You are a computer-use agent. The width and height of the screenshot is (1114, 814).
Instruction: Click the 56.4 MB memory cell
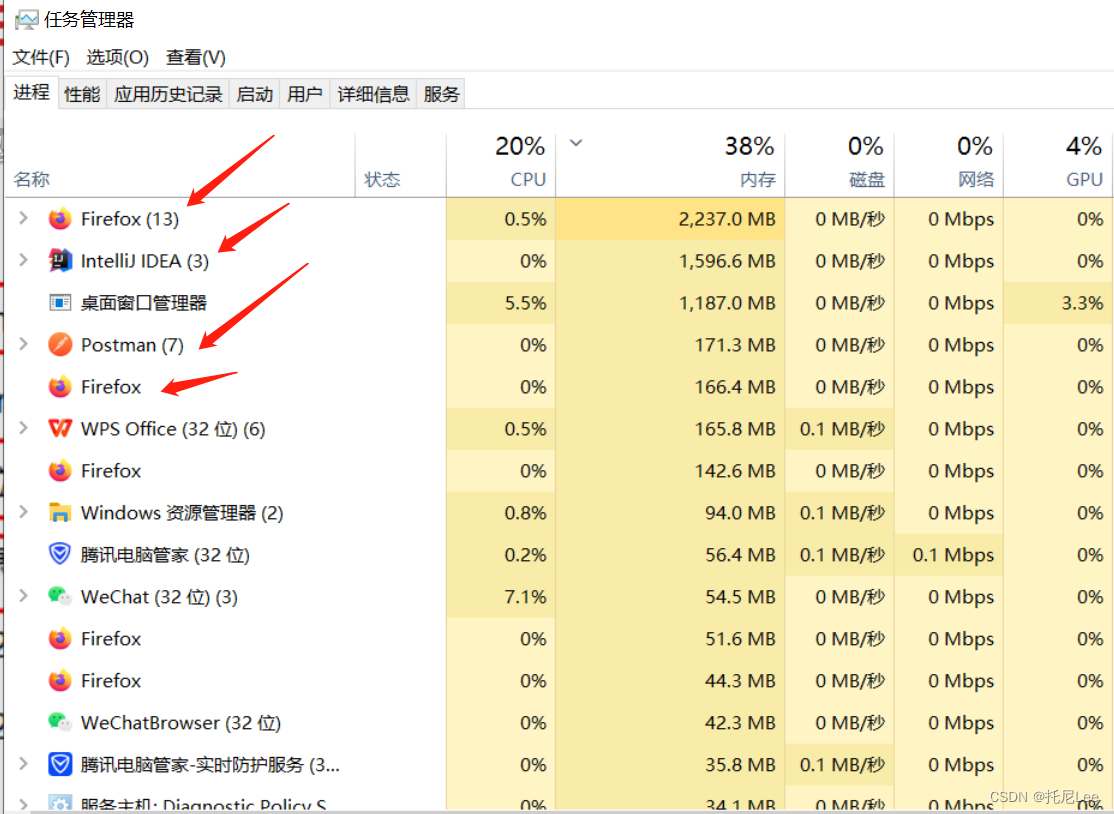(x=671, y=554)
